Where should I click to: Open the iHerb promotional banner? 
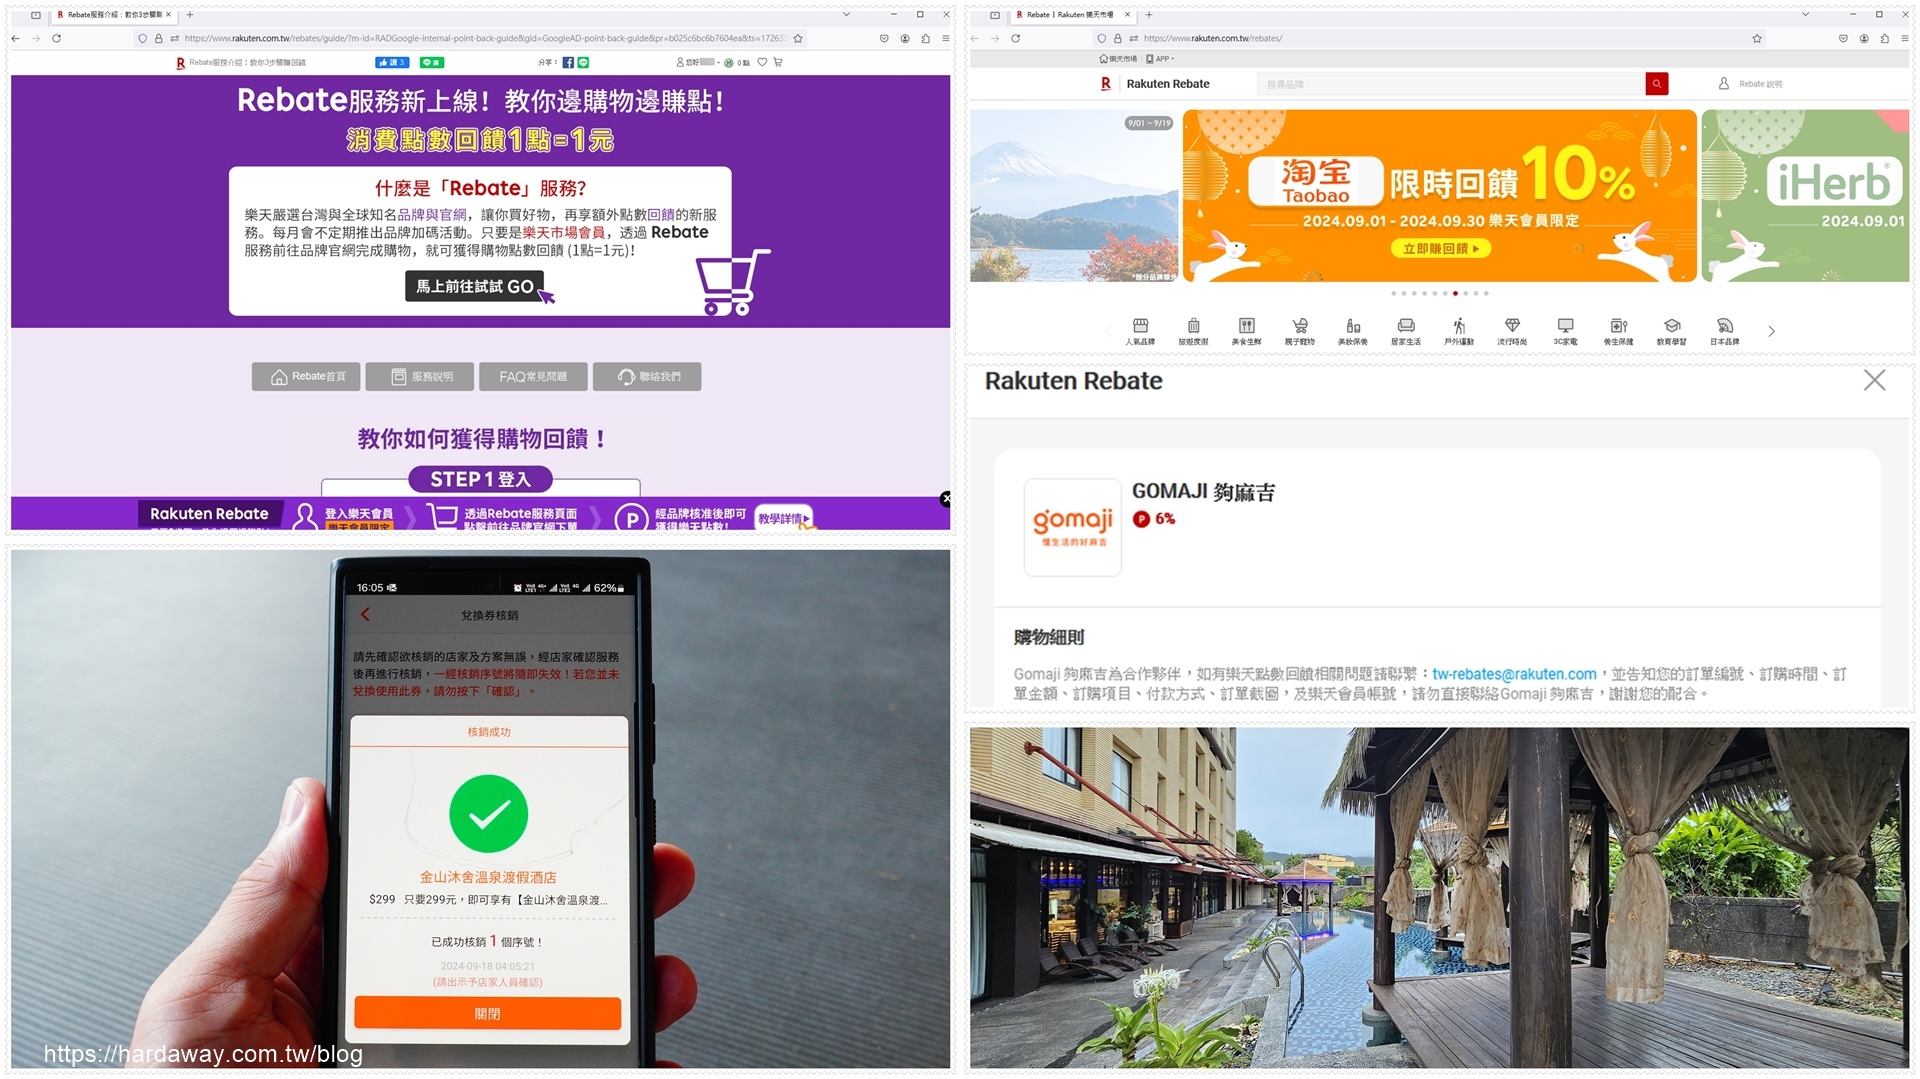pos(1805,196)
